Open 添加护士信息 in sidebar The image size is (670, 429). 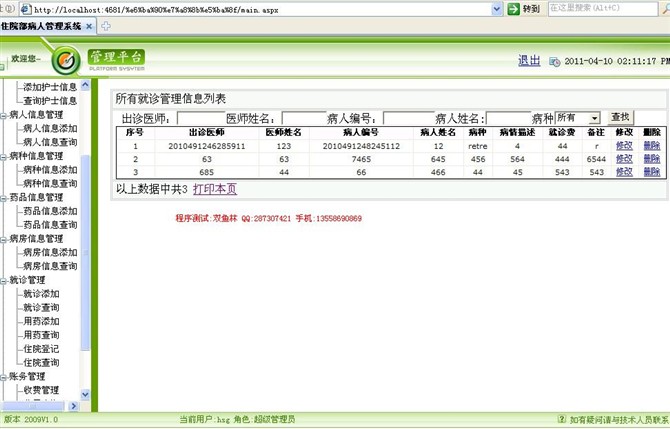coord(50,87)
